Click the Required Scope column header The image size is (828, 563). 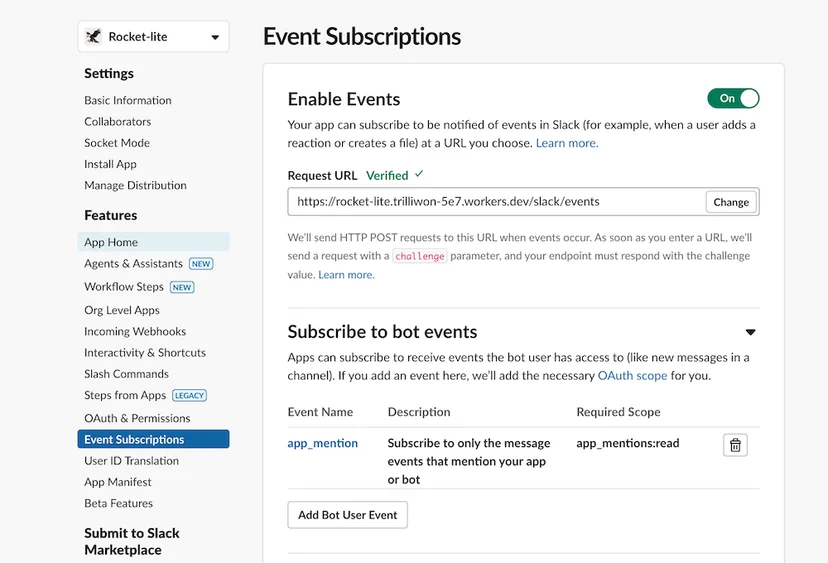[x=618, y=412]
